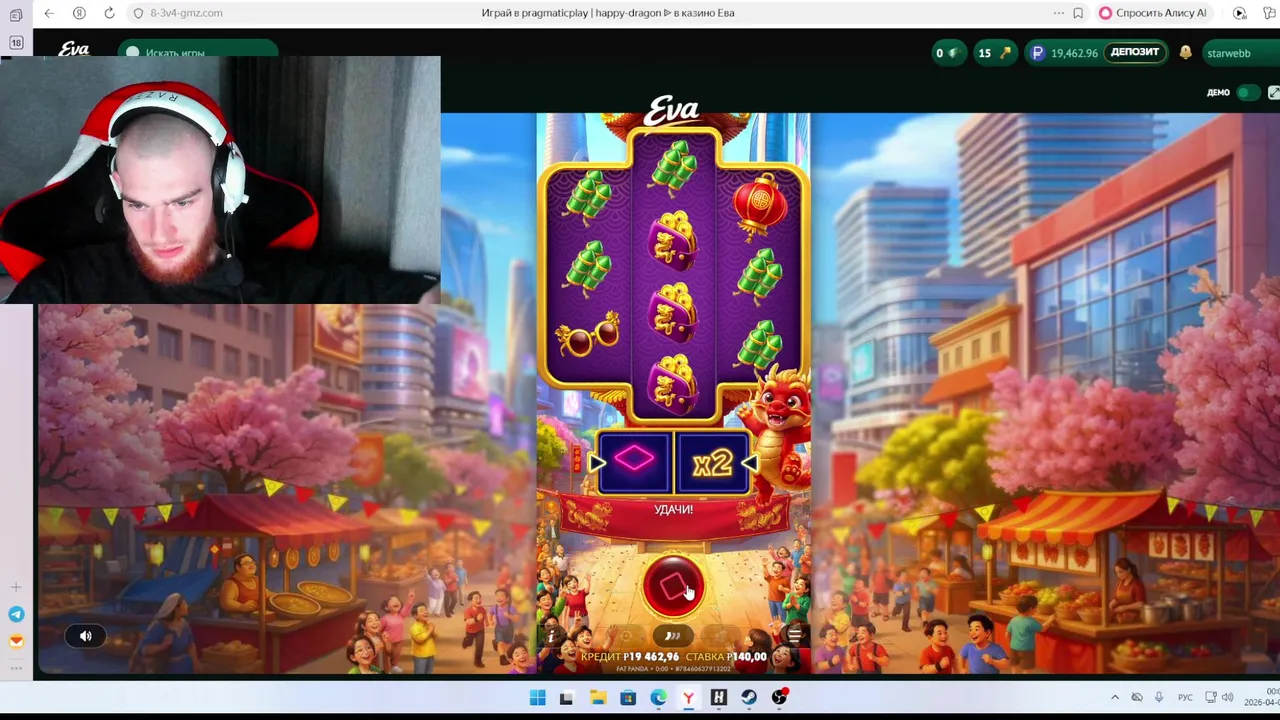Click the СТАВКА 140,00 bet amount
The height and width of the screenshot is (720, 1280).
point(727,657)
